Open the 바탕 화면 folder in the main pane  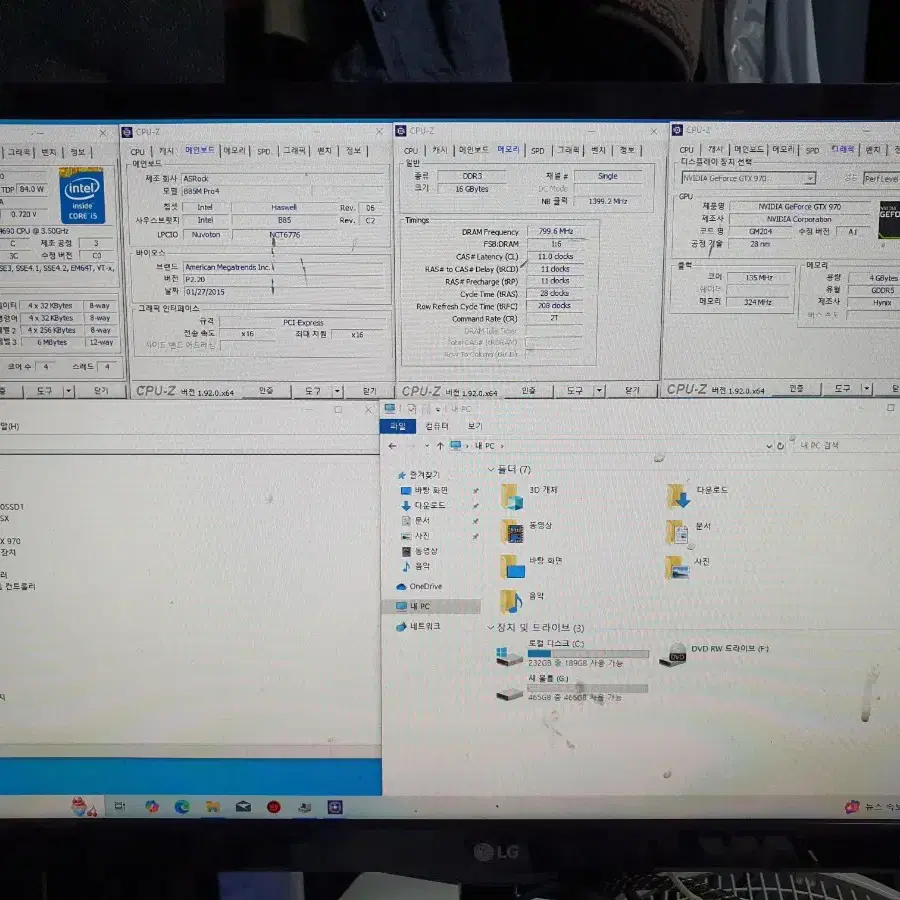pos(512,567)
